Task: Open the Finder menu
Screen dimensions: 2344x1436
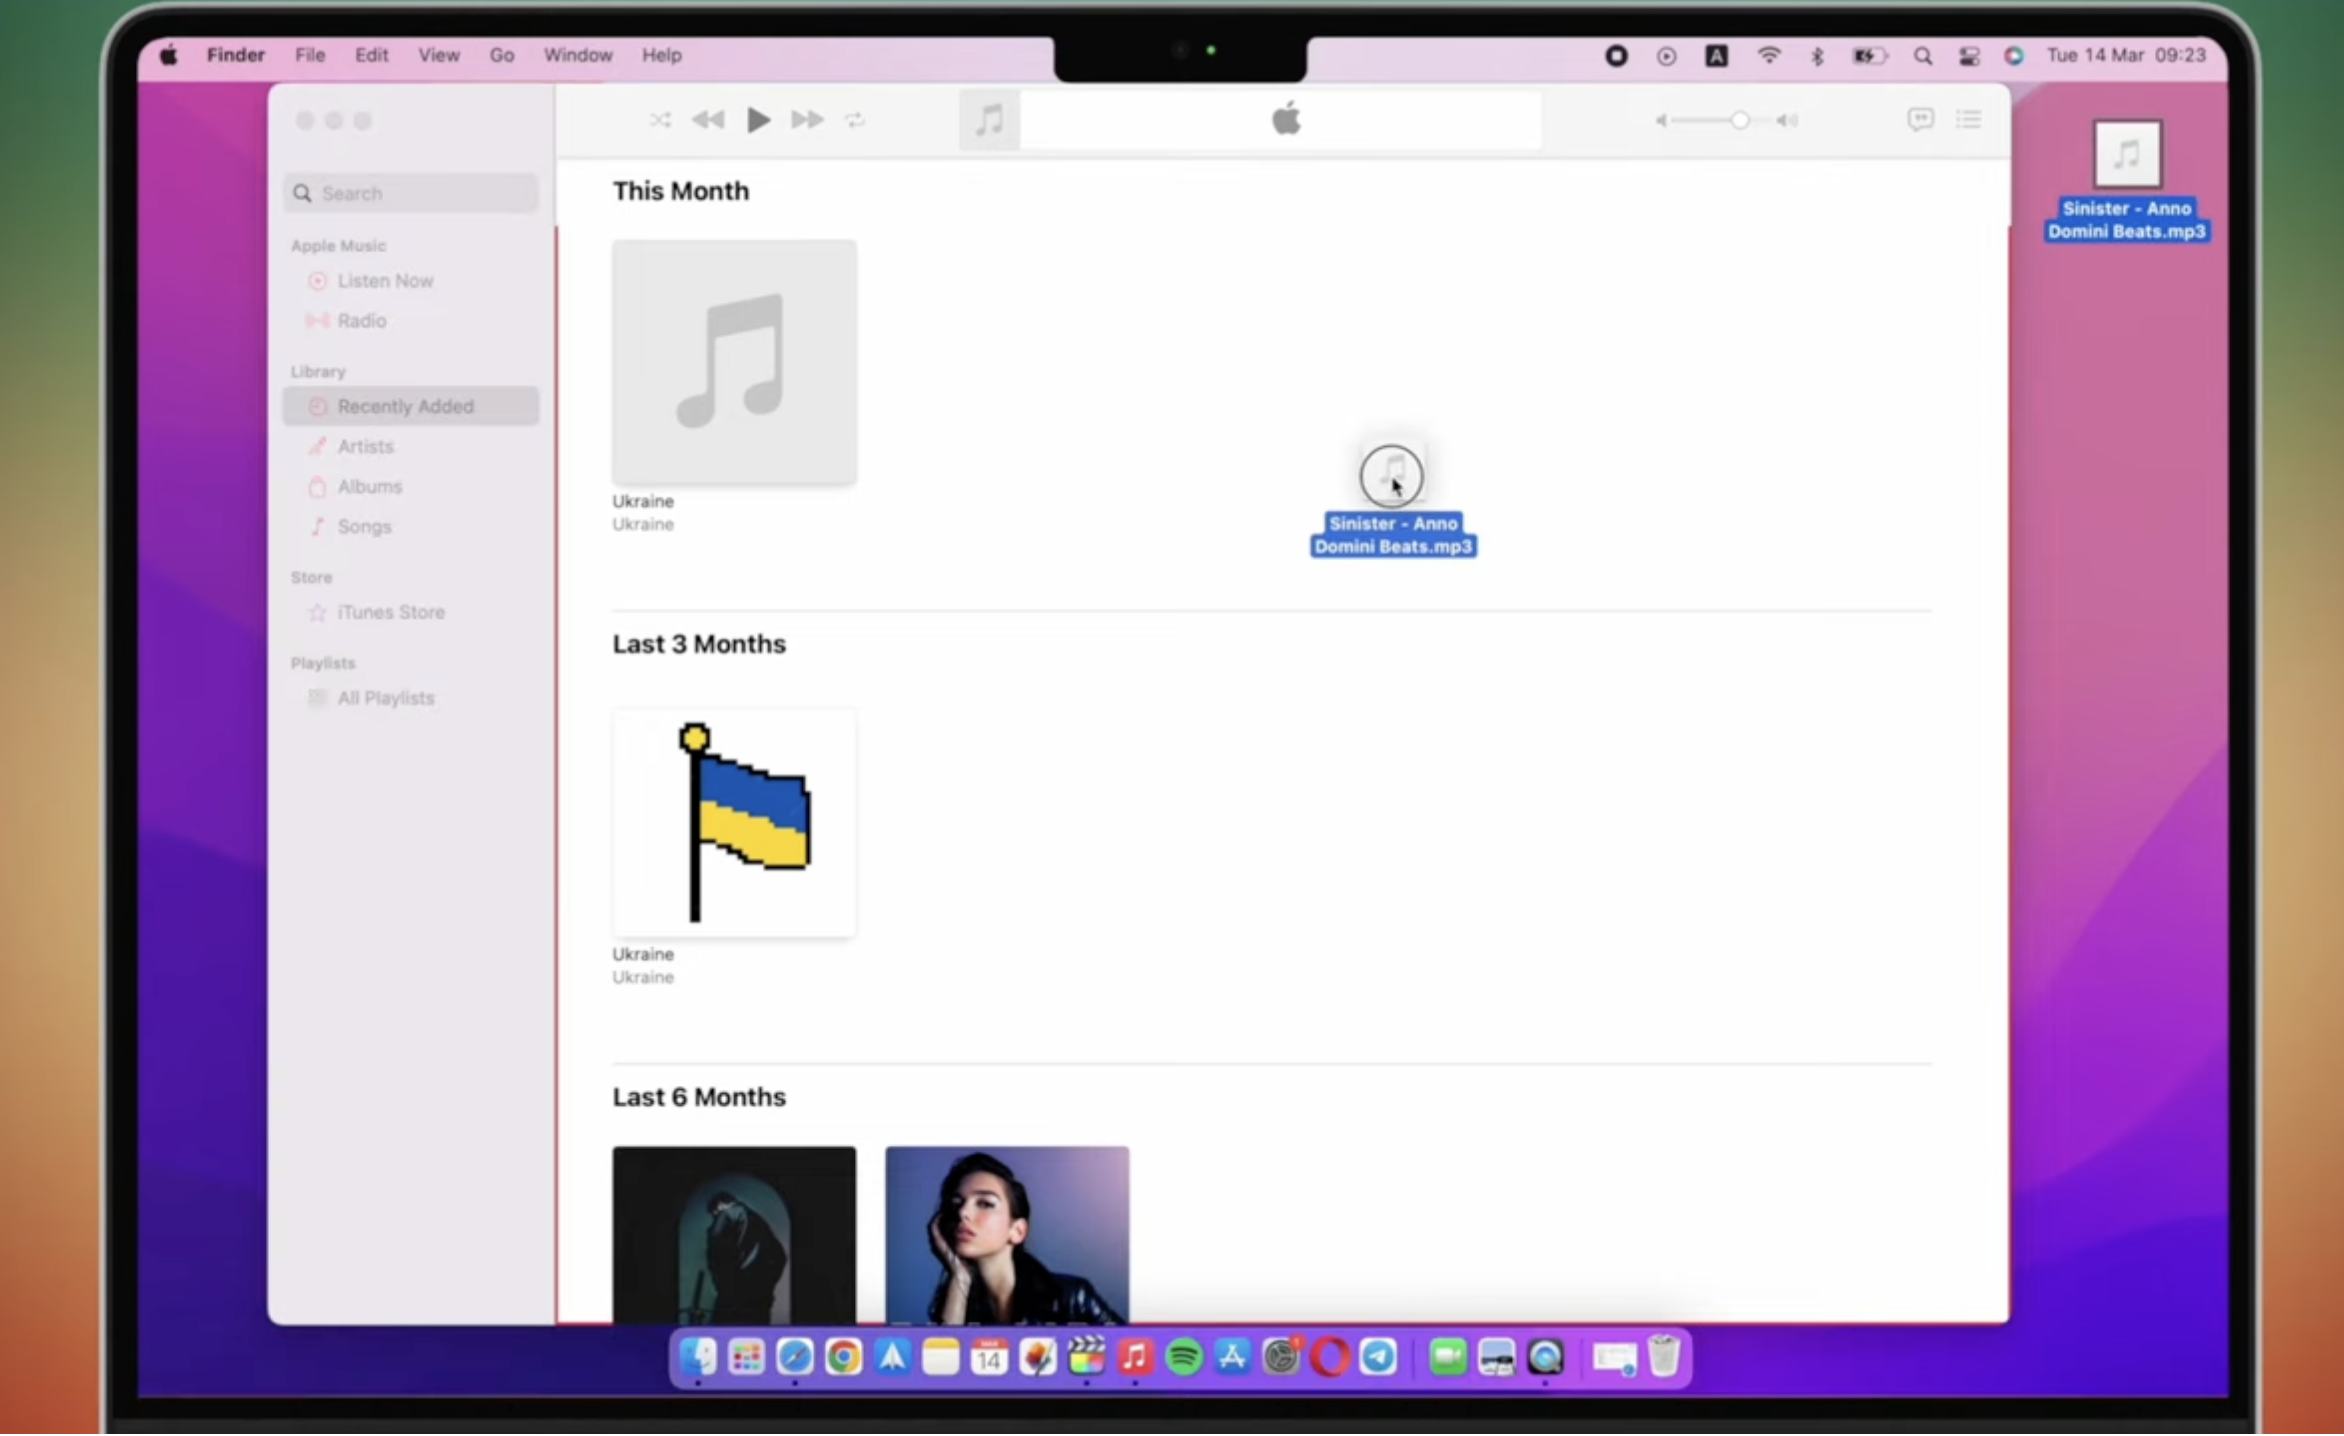Action: (x=236, y=55)
